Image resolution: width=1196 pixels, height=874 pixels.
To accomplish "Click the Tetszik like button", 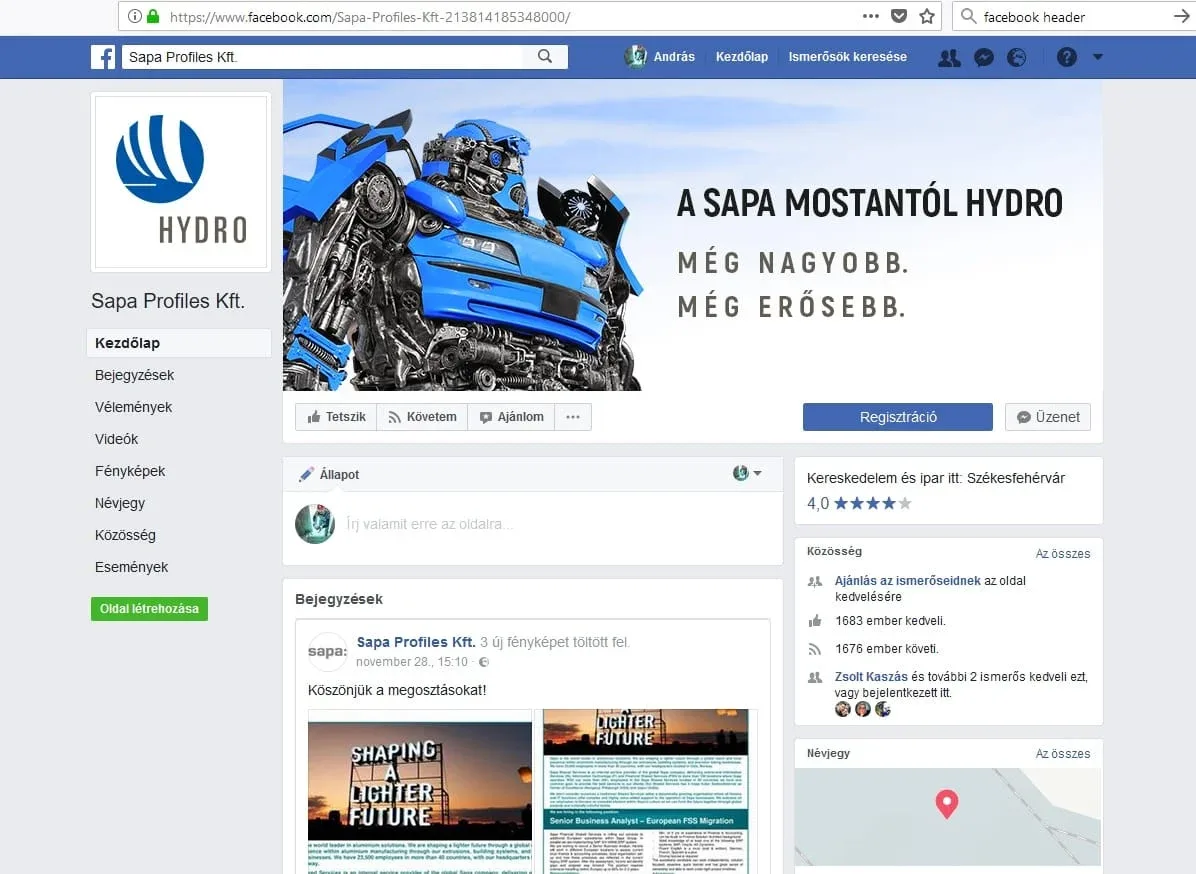I will pyautogui.click(x=336, y=417).
